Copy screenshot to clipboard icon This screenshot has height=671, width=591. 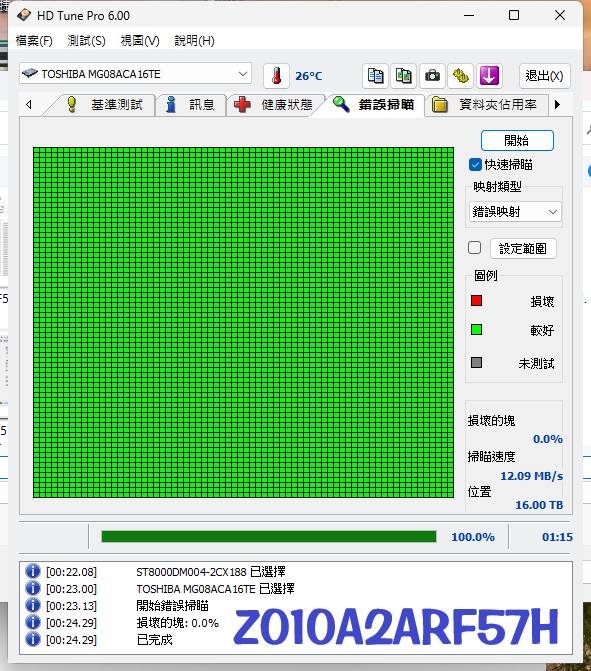[x=404, y=76]
